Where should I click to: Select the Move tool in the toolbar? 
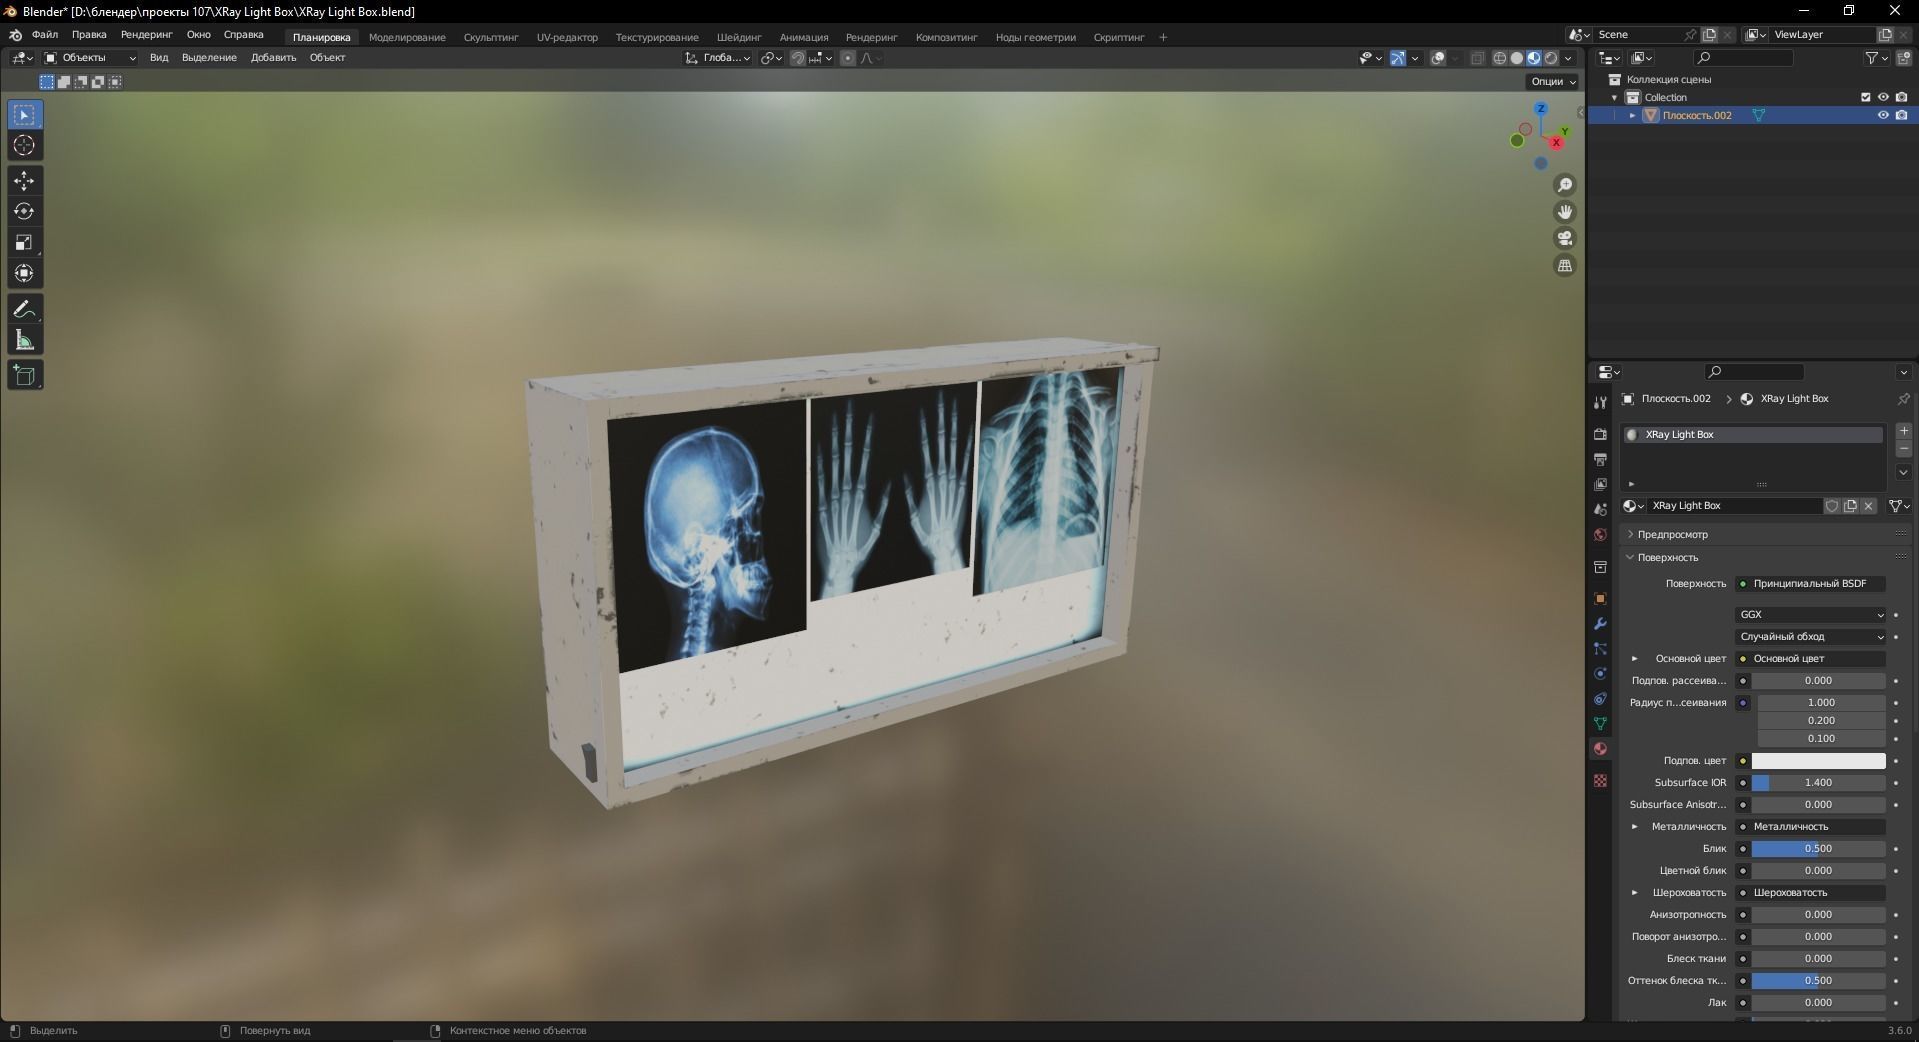point(24,181)
